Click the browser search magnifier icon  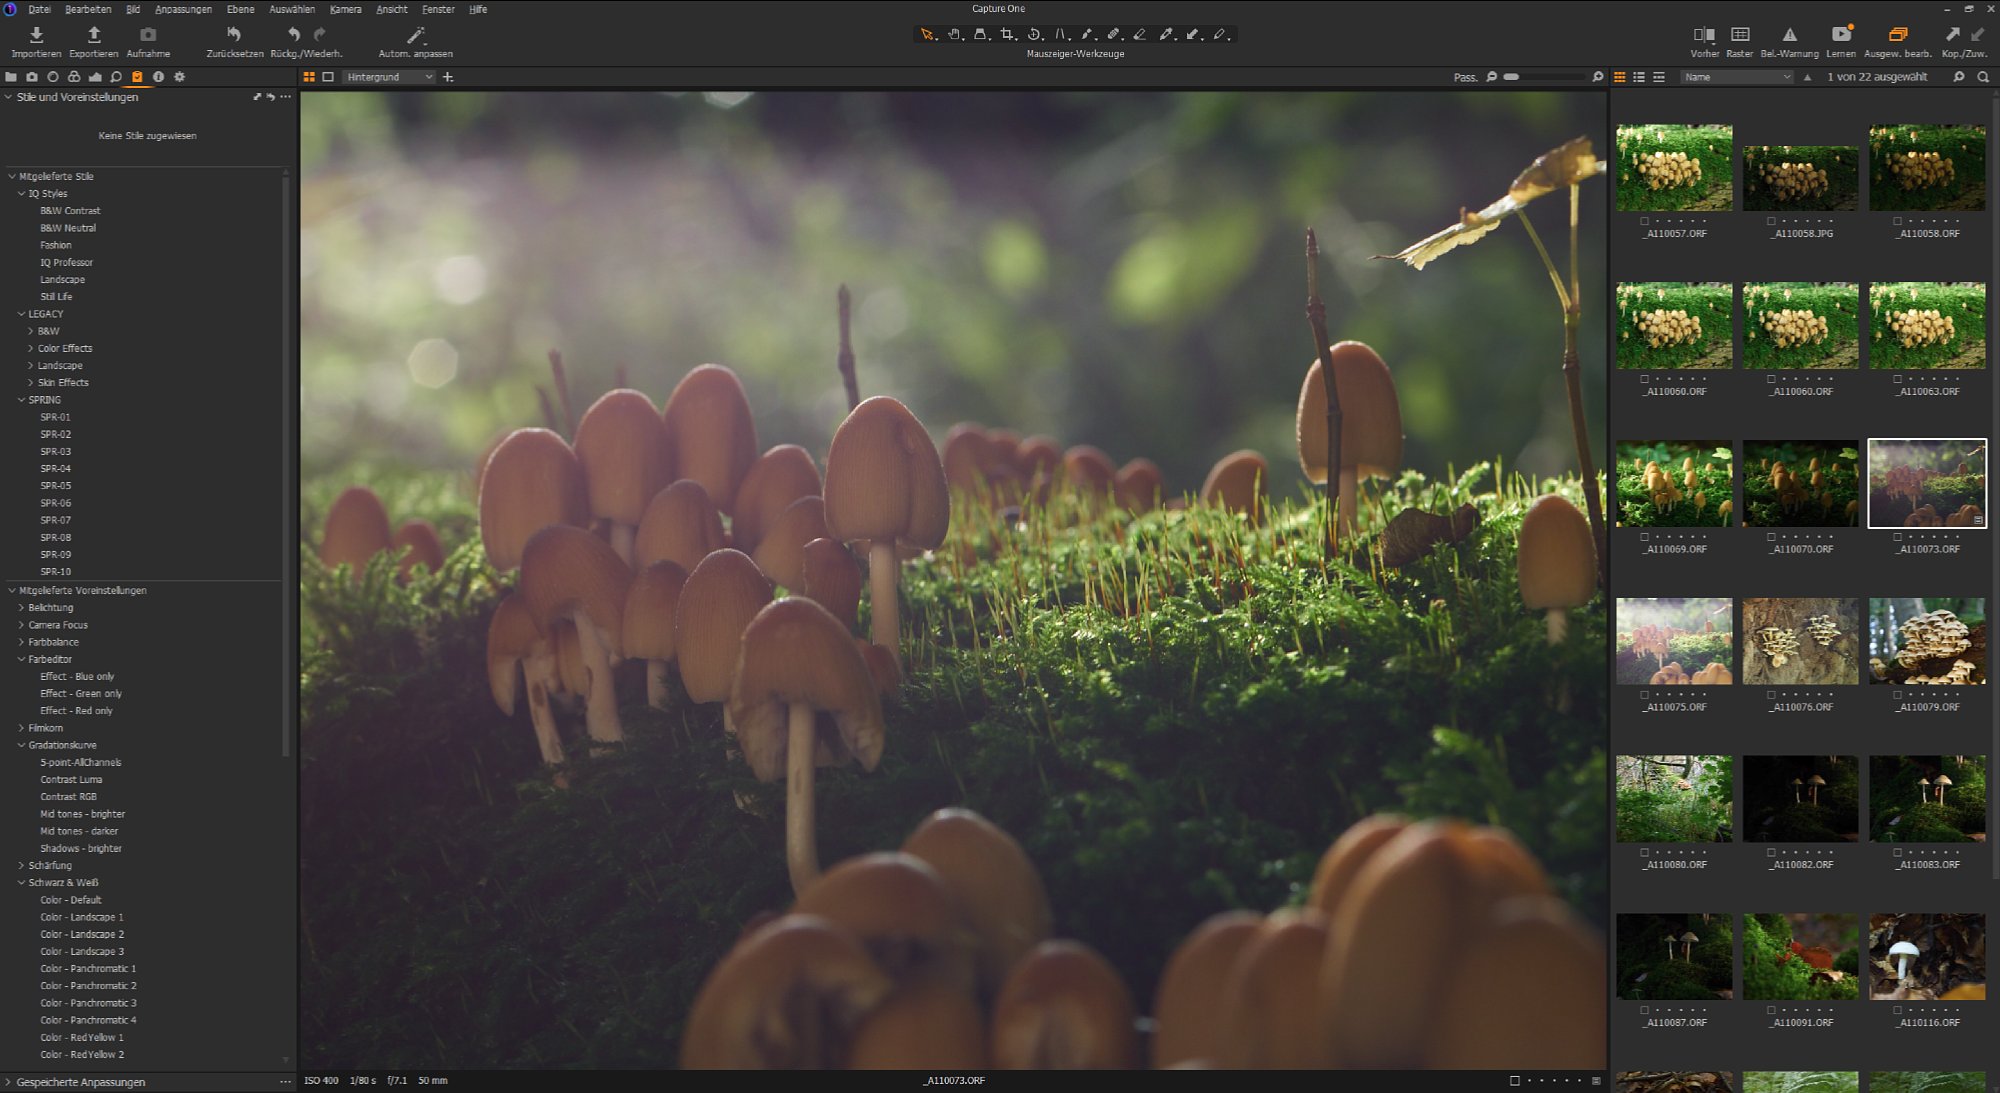pyautogui.click(x=1983, y=77)
